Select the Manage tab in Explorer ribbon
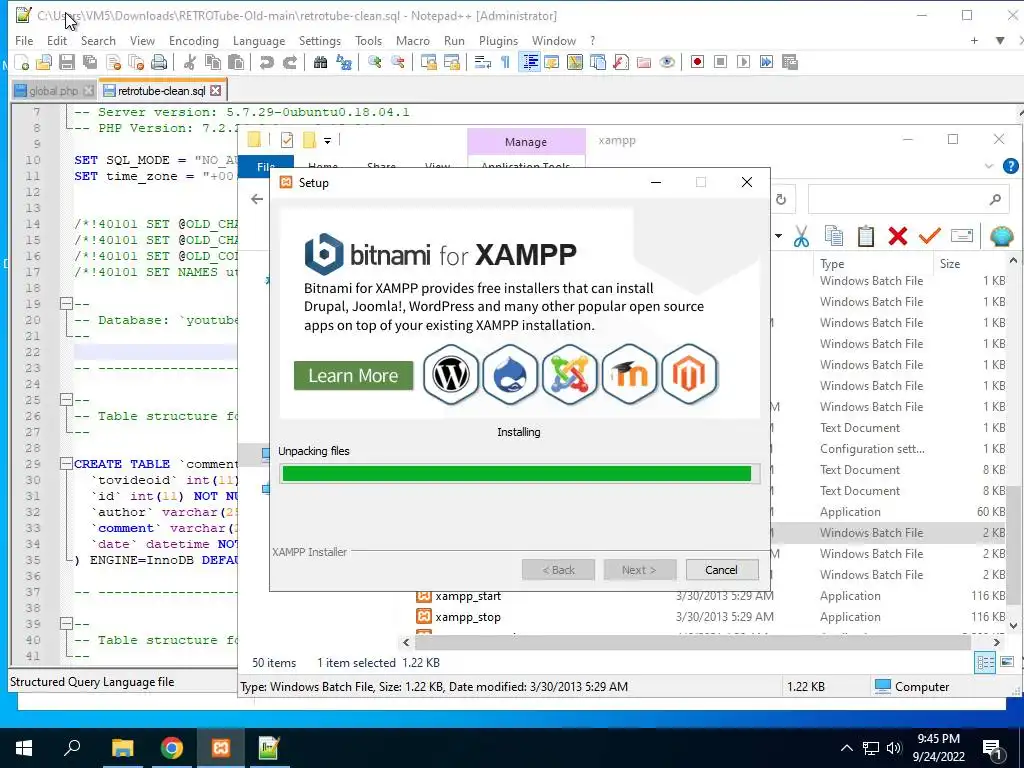 [526, 142]
